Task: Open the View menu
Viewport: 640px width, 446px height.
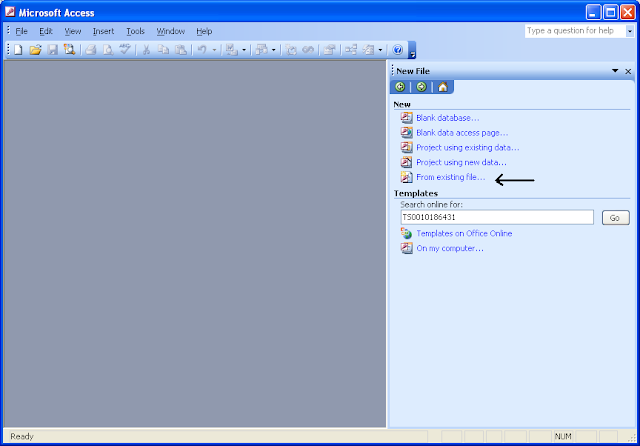Action: pyautogui.click(x=73, y=31)
